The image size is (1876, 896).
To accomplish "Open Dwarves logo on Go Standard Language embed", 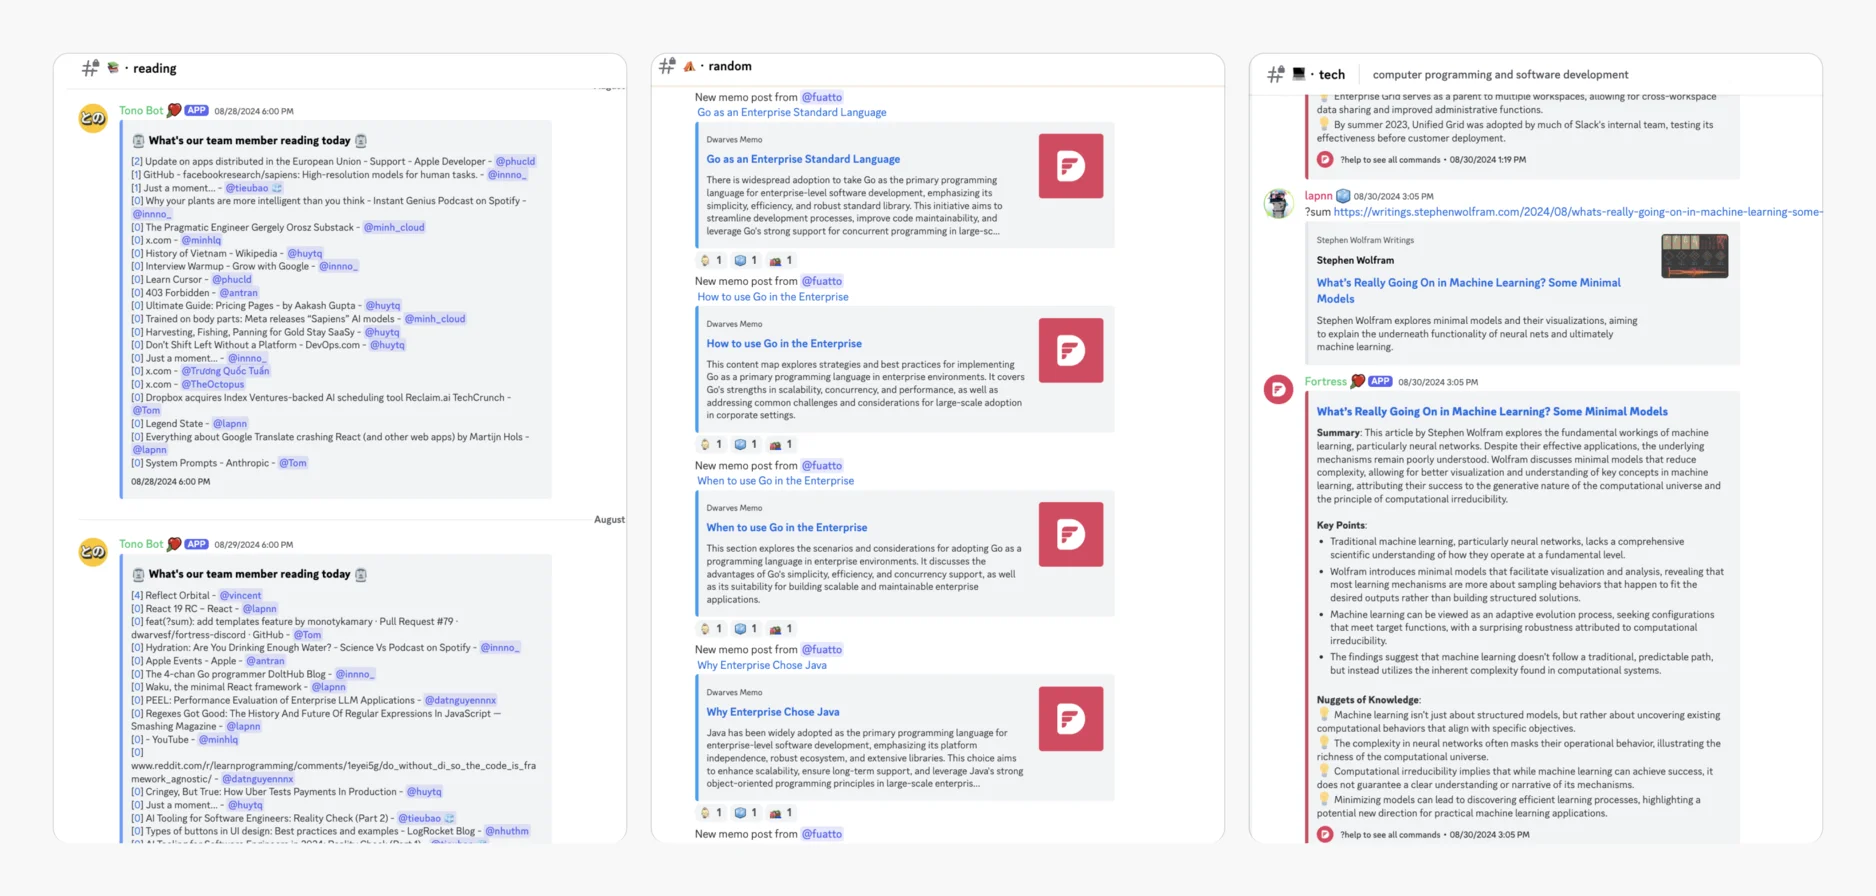I will 1071,166.
